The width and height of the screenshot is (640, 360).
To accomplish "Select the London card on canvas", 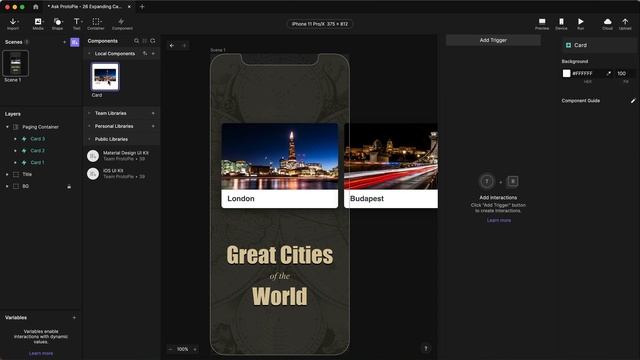I will 280,165.
